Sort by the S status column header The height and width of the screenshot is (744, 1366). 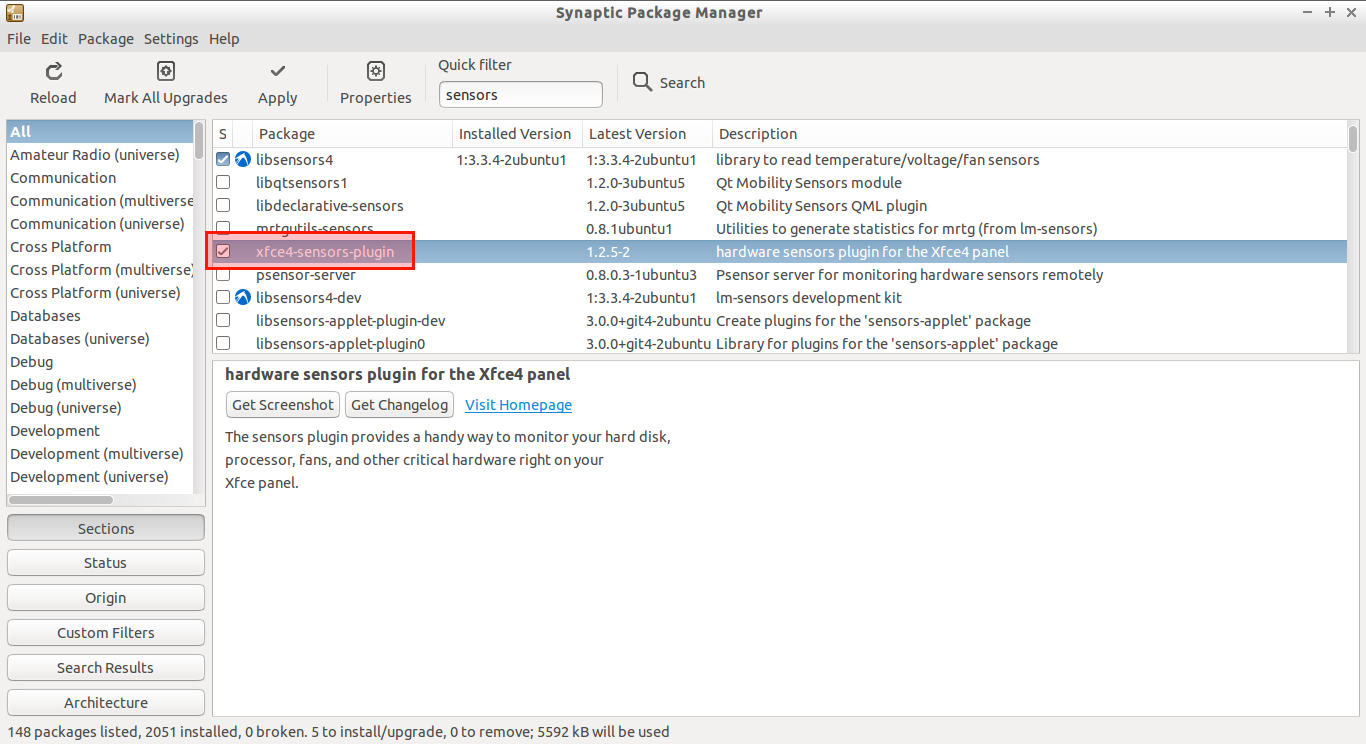click(x=223, y=134)
